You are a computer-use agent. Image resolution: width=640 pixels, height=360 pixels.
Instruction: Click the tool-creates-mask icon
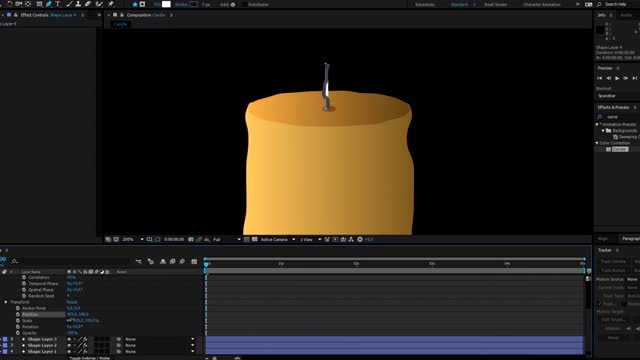tap(142, 4)
